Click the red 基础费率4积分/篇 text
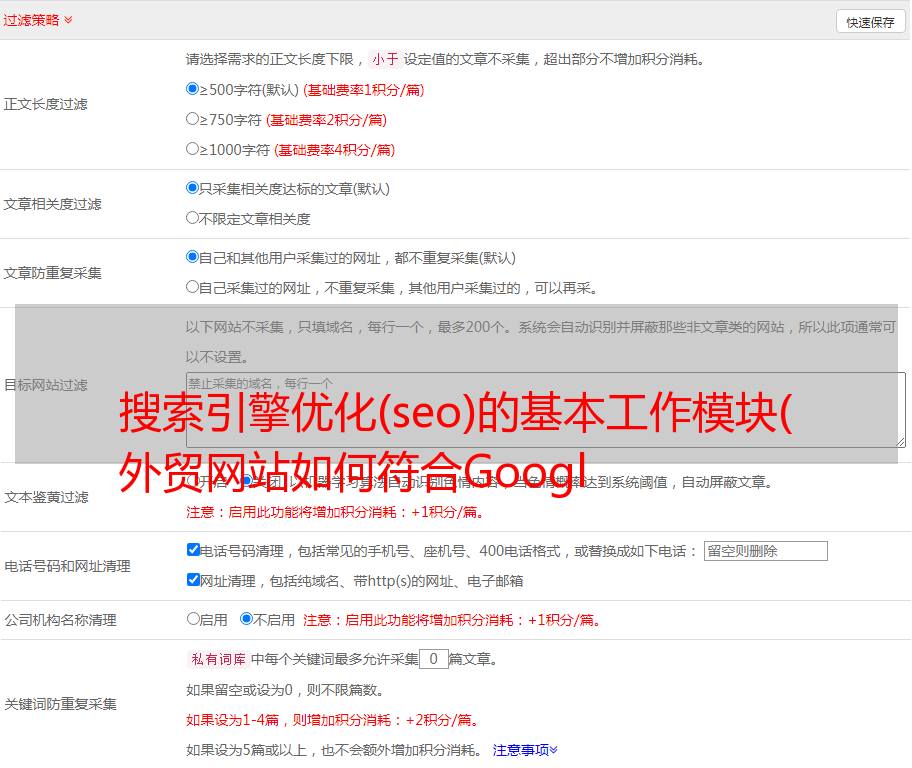This screenshot has width=912, height=768. tap(335, 150)
